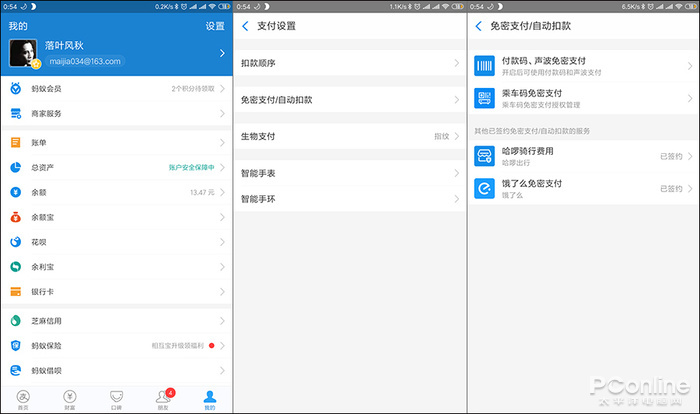
Task: Tap the 哈啰骑行费用 service icon
Action: click(x=484, y=156)
